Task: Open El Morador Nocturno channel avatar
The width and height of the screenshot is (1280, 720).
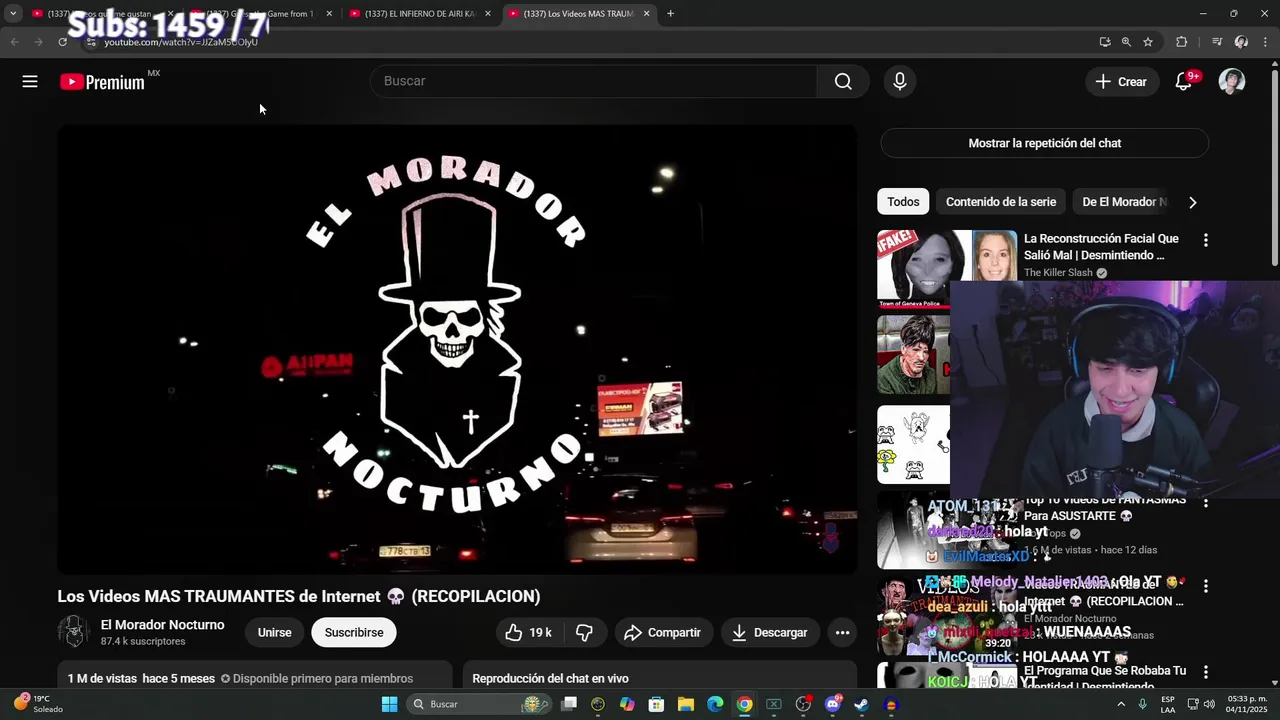Action: click(73, 632)
